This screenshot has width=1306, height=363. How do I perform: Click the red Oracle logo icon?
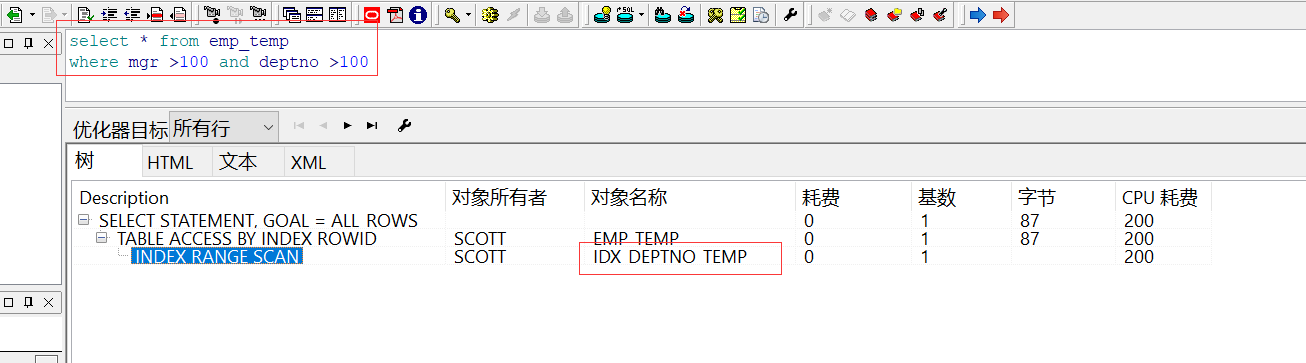(371, 15)
